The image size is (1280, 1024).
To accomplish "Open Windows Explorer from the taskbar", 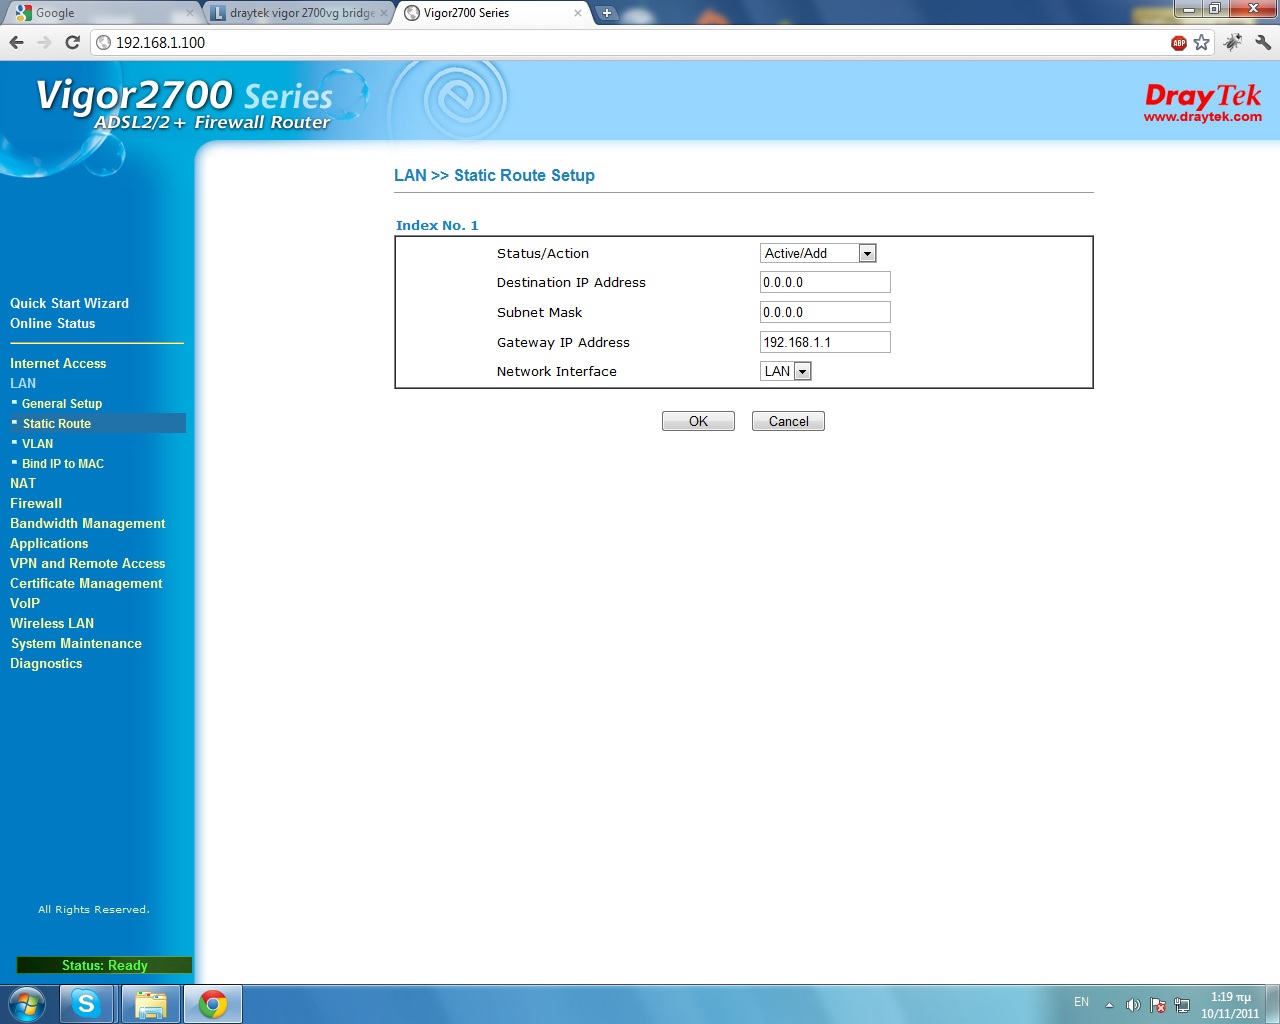I will pos(150,1004).
